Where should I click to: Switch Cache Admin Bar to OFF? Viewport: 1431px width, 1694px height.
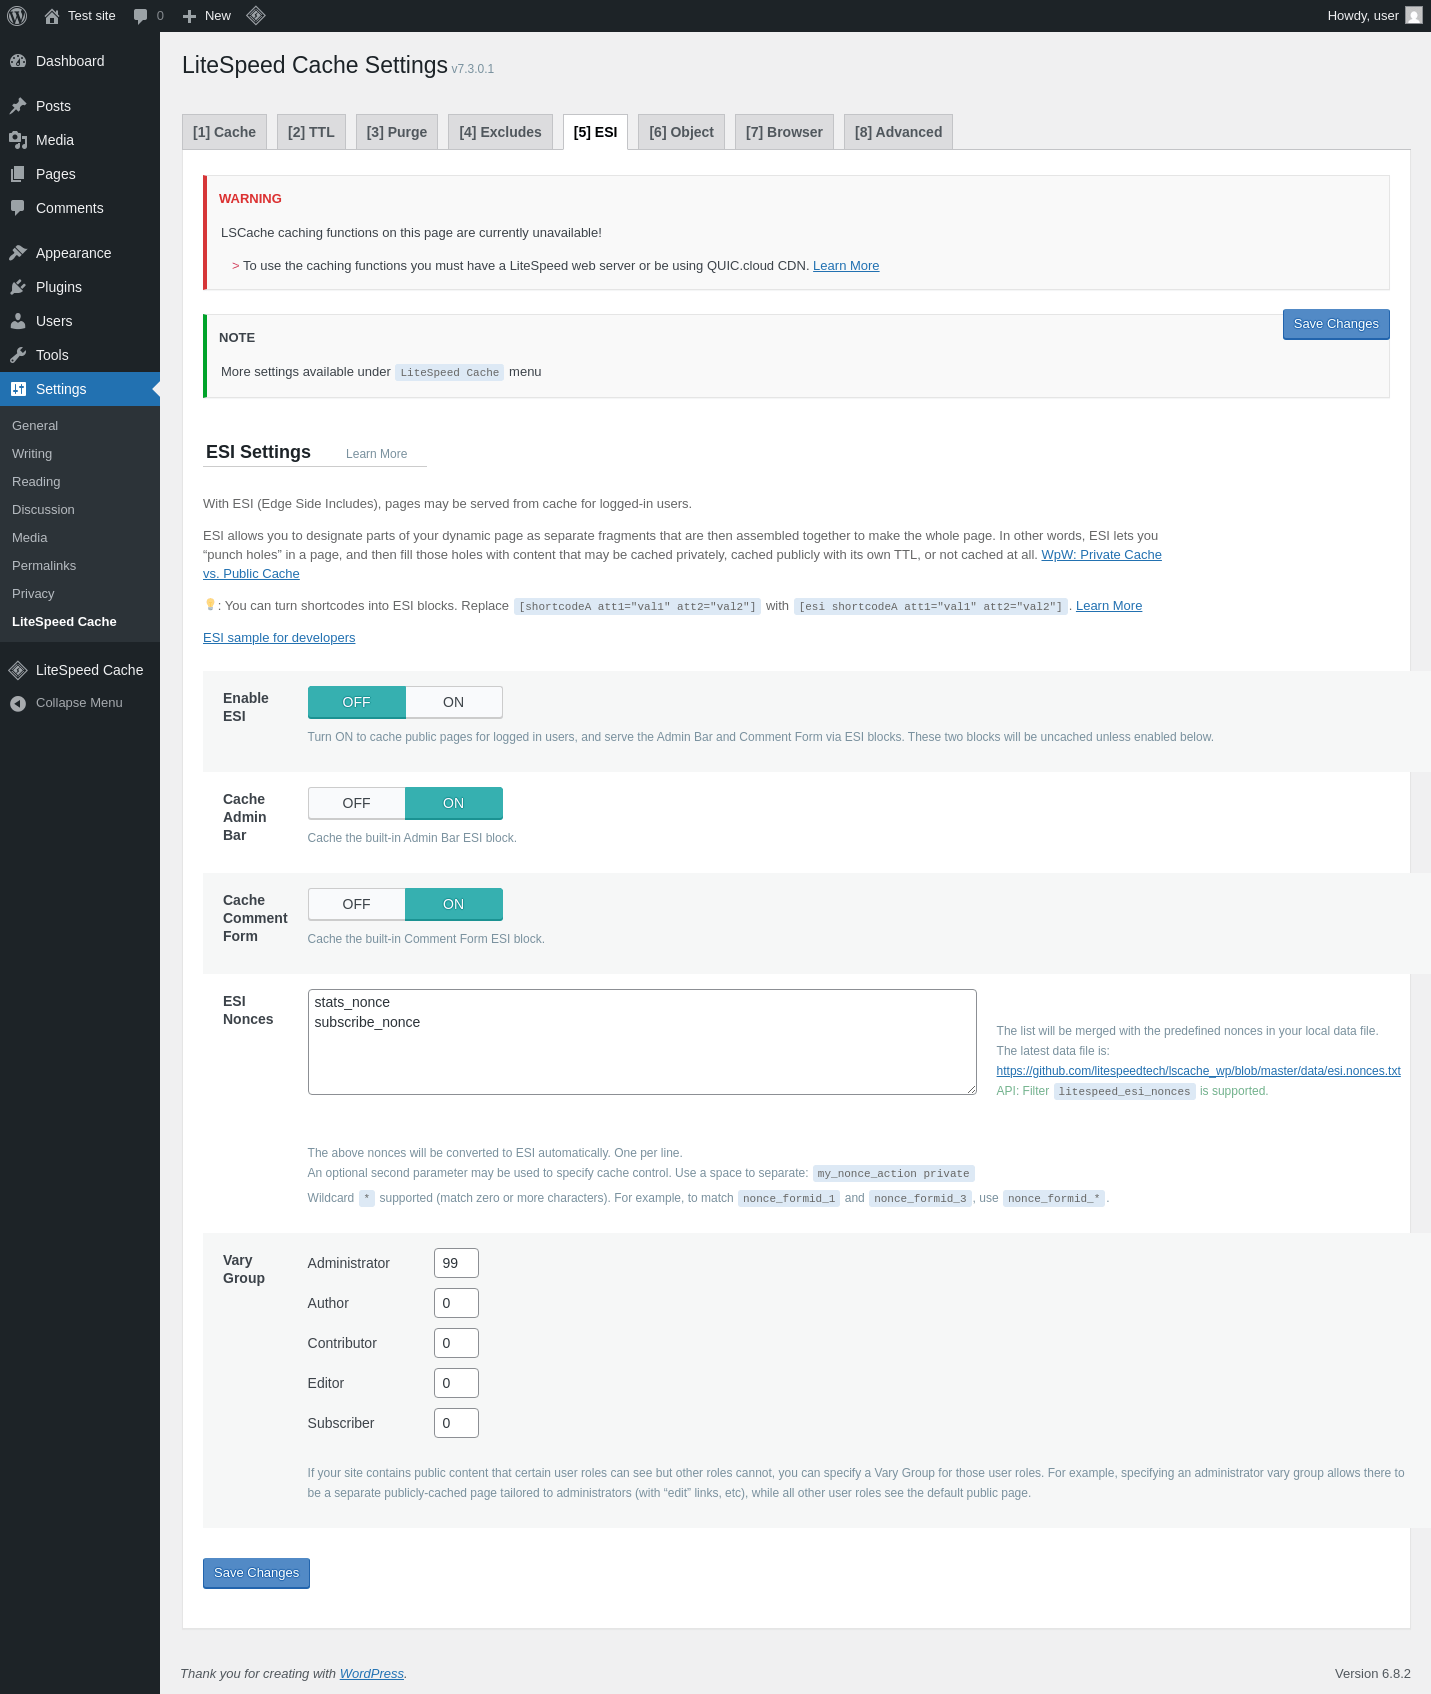pyautogui.click(x=356, y=803)
